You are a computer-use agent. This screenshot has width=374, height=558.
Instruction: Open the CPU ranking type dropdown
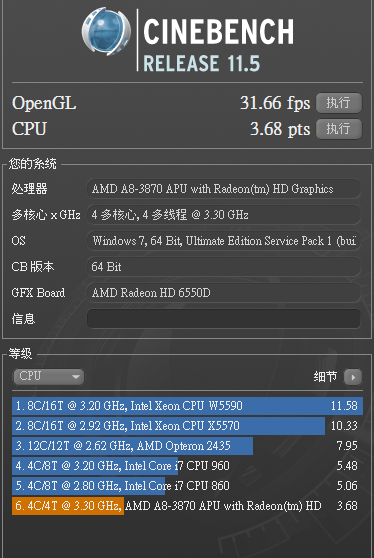[49, 377]
